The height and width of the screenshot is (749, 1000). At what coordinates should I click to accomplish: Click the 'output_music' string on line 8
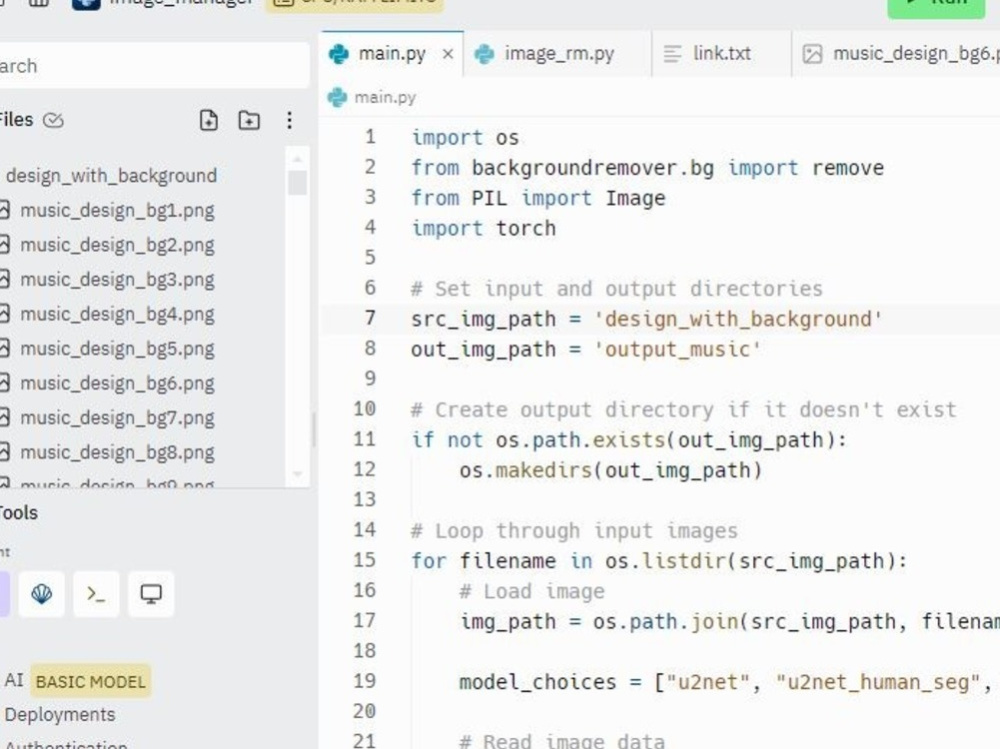(x=677, y=349)
